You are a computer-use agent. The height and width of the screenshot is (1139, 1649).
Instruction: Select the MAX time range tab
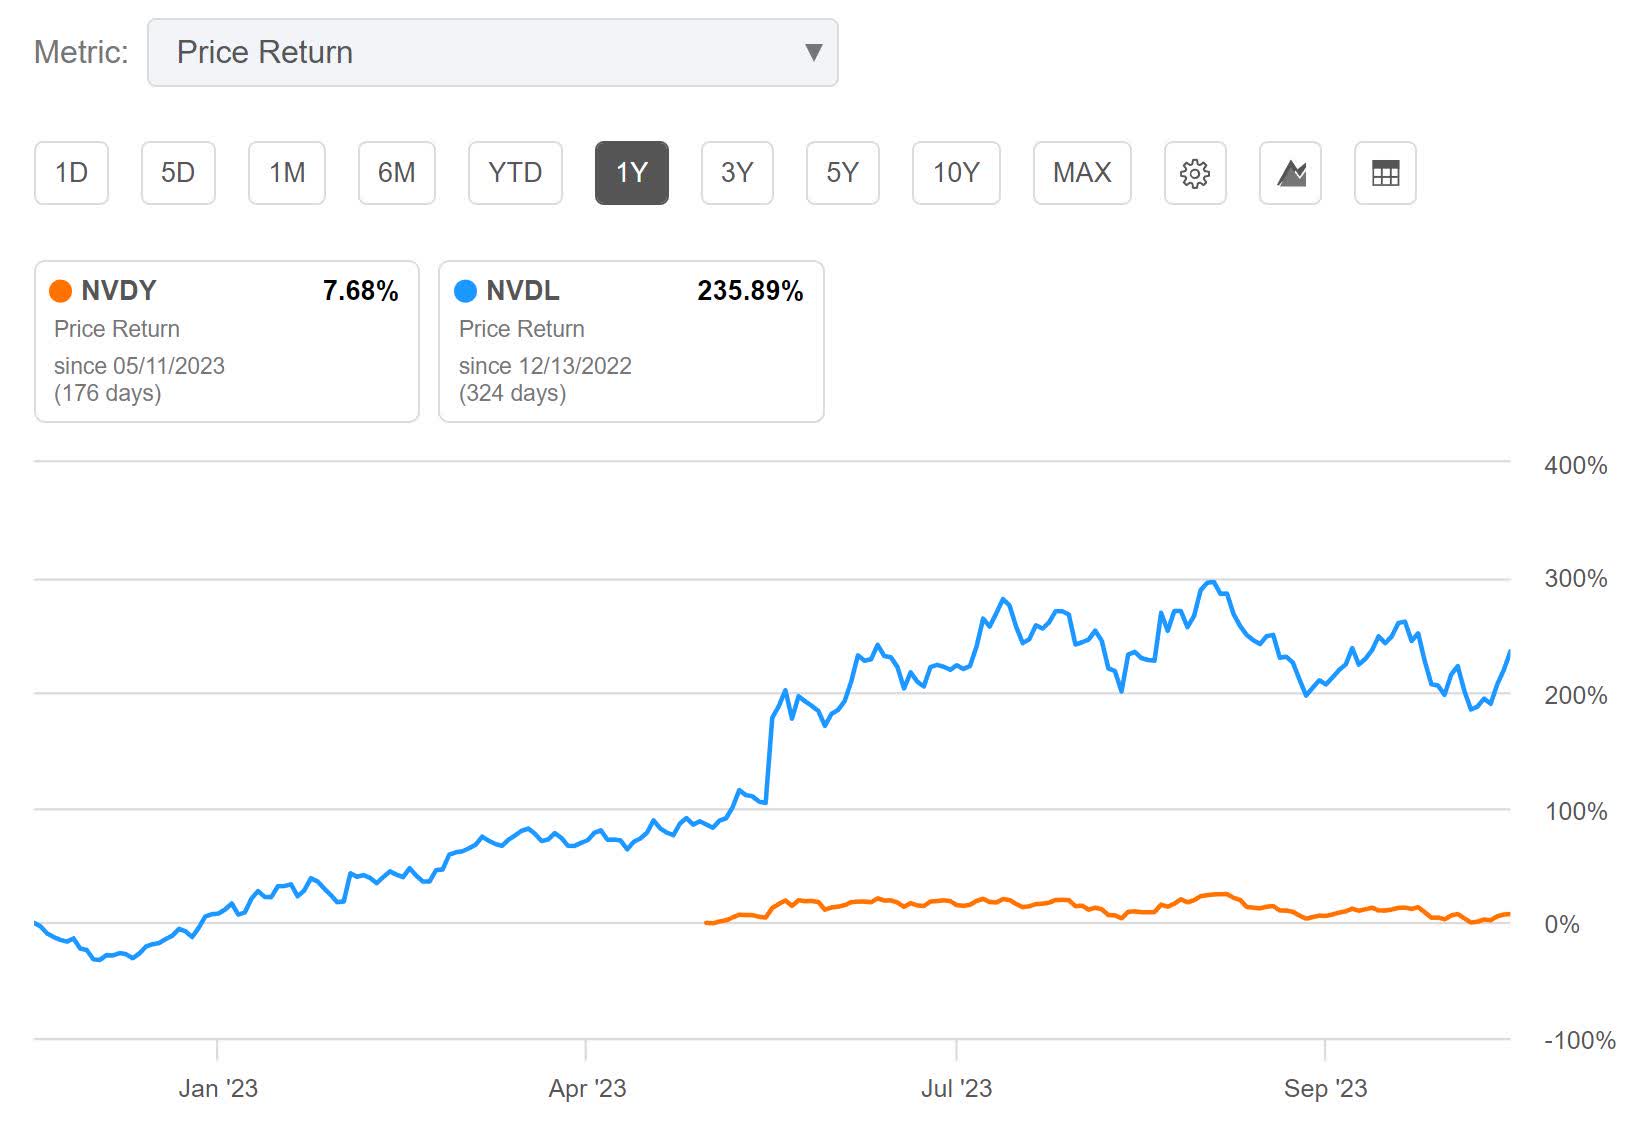1081,172
